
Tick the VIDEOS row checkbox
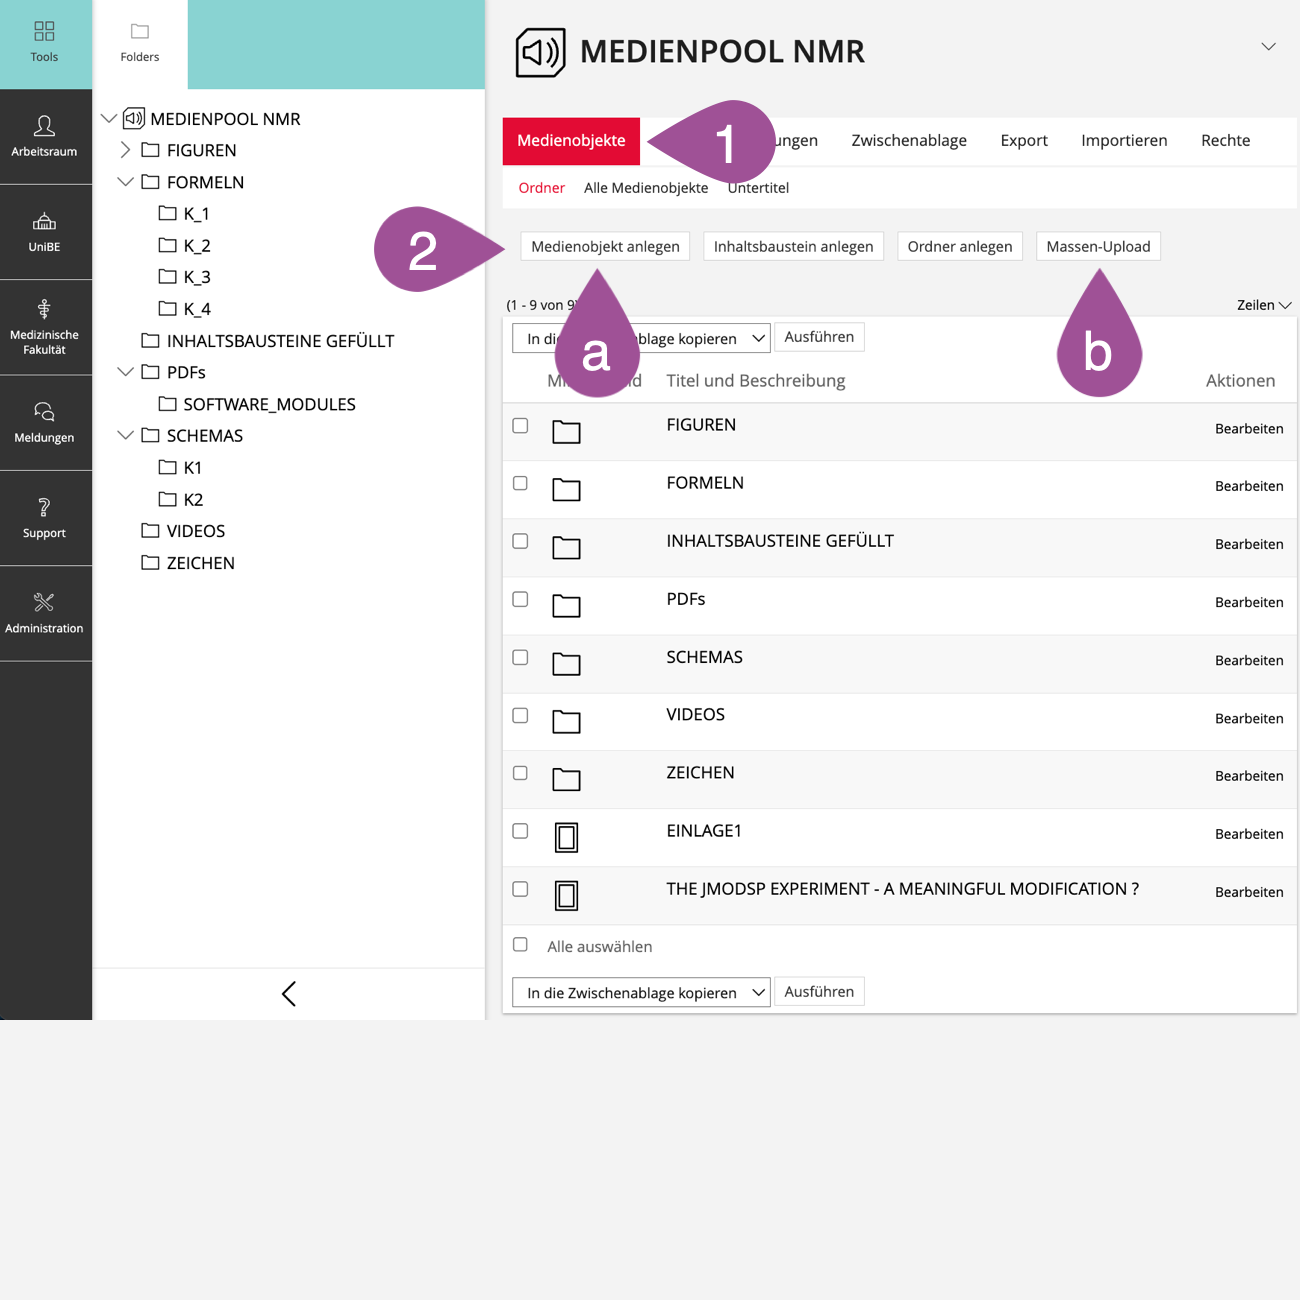pos(520,716)
